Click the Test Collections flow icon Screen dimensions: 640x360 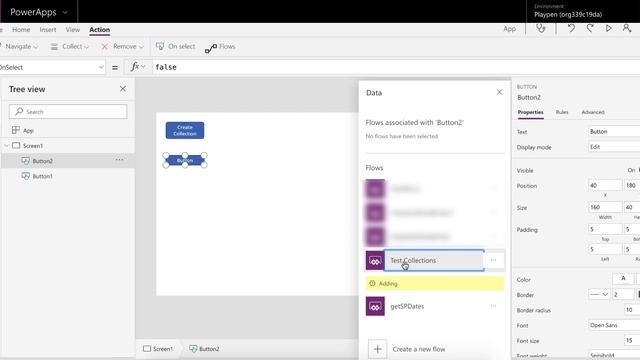(x=375, y=260)
